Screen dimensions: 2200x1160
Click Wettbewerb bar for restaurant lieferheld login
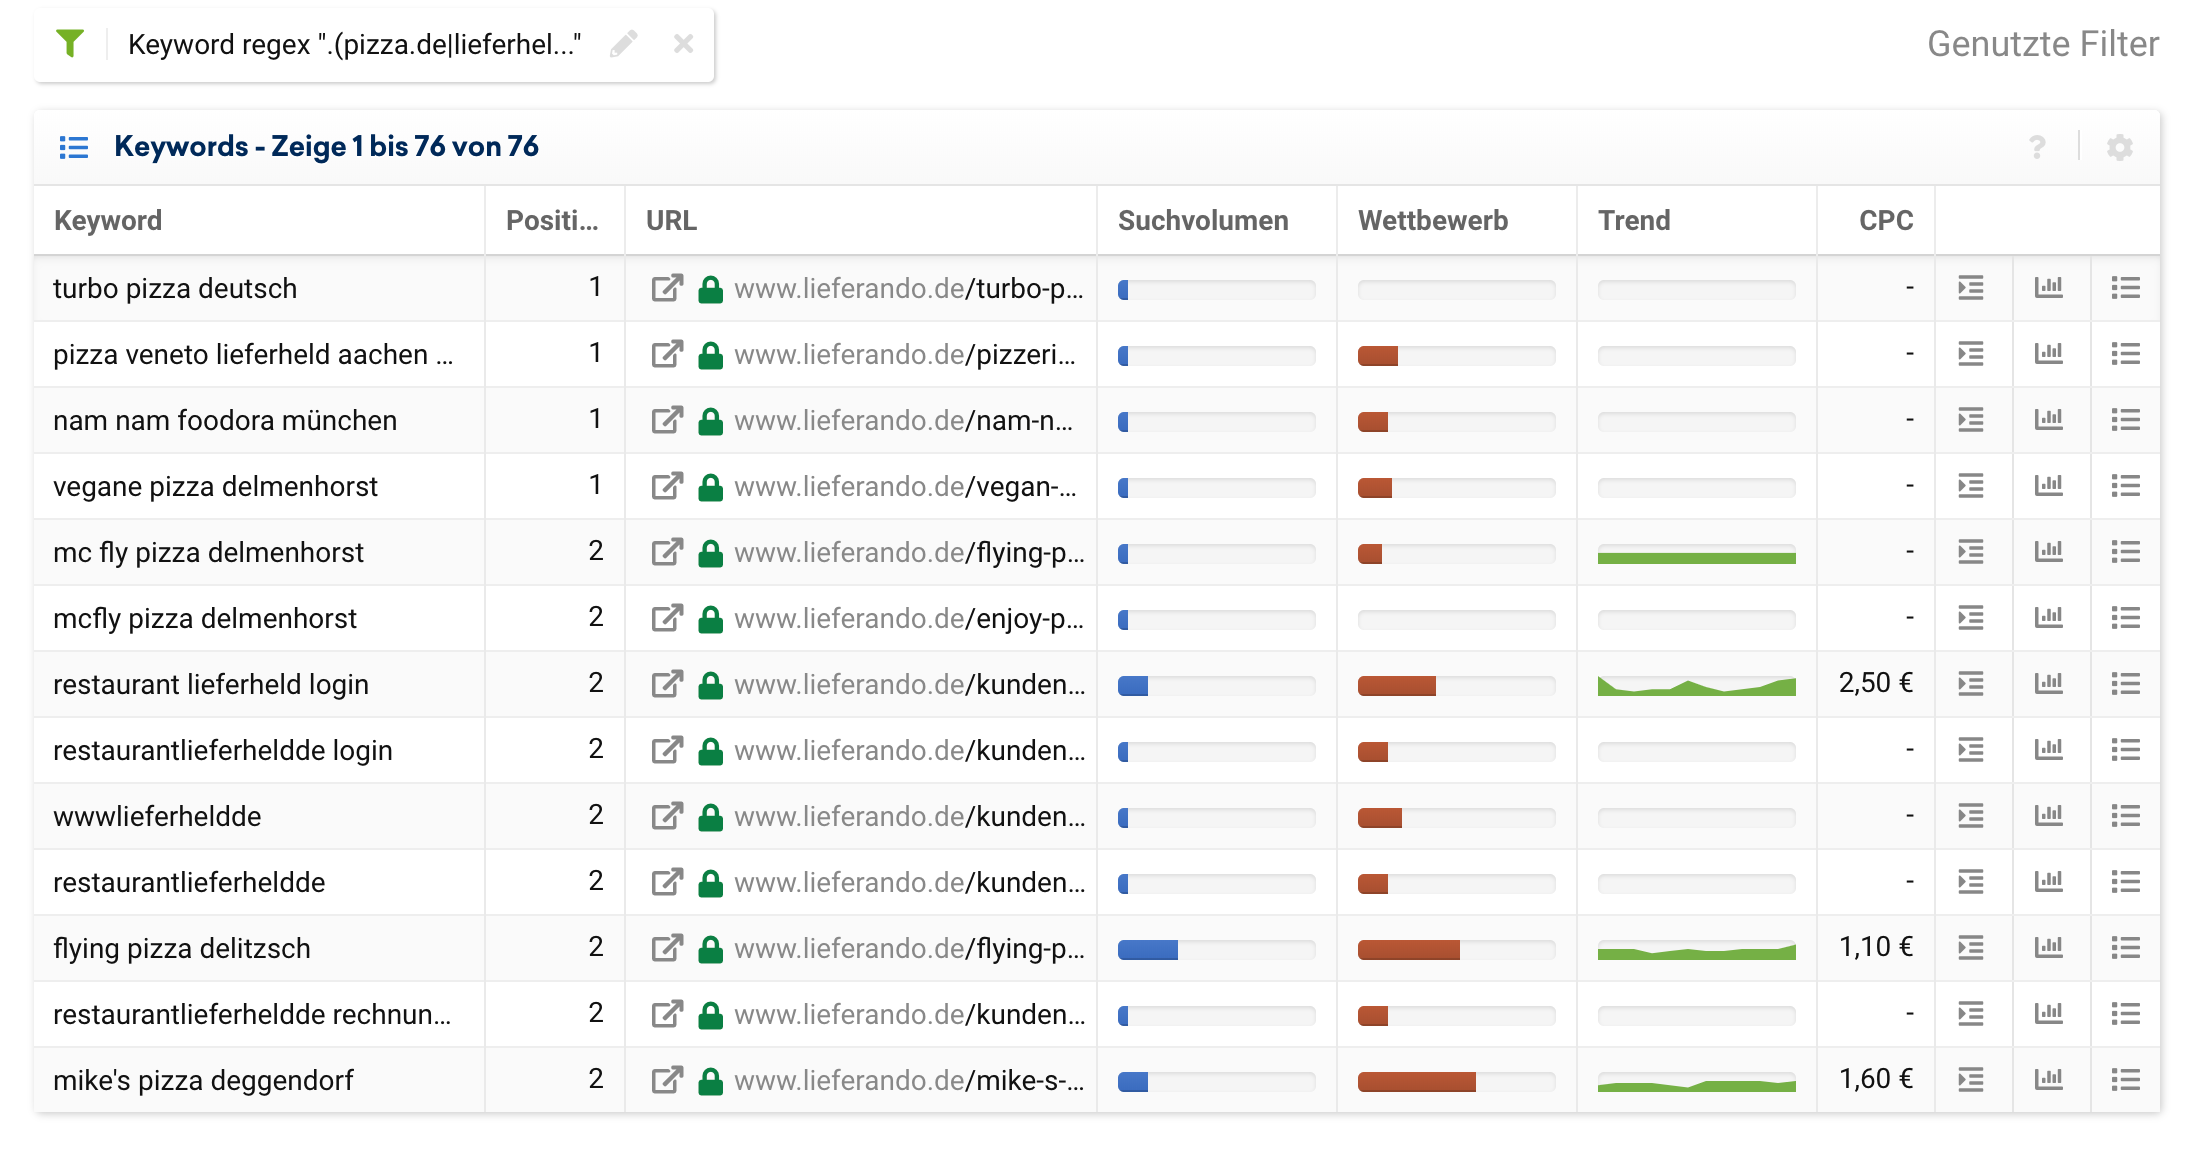(1456, 686)
